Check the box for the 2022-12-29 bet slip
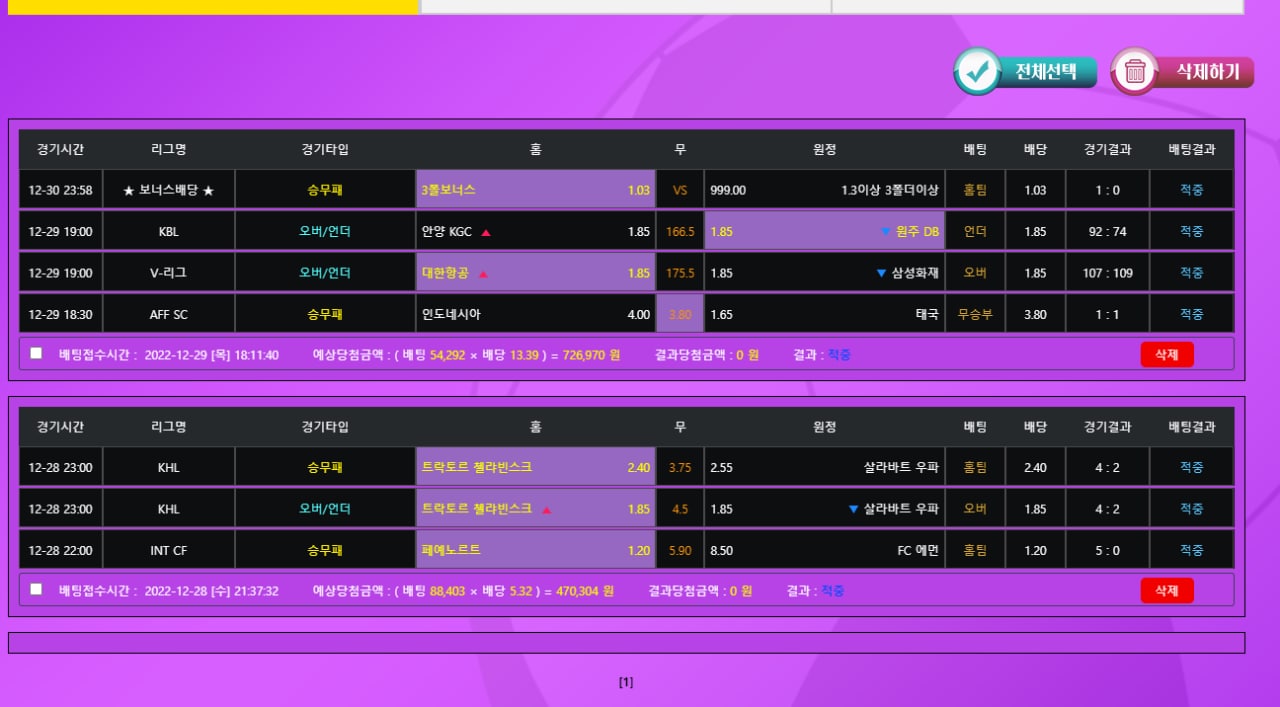The image size is (1280, 707). click(36, 353)
